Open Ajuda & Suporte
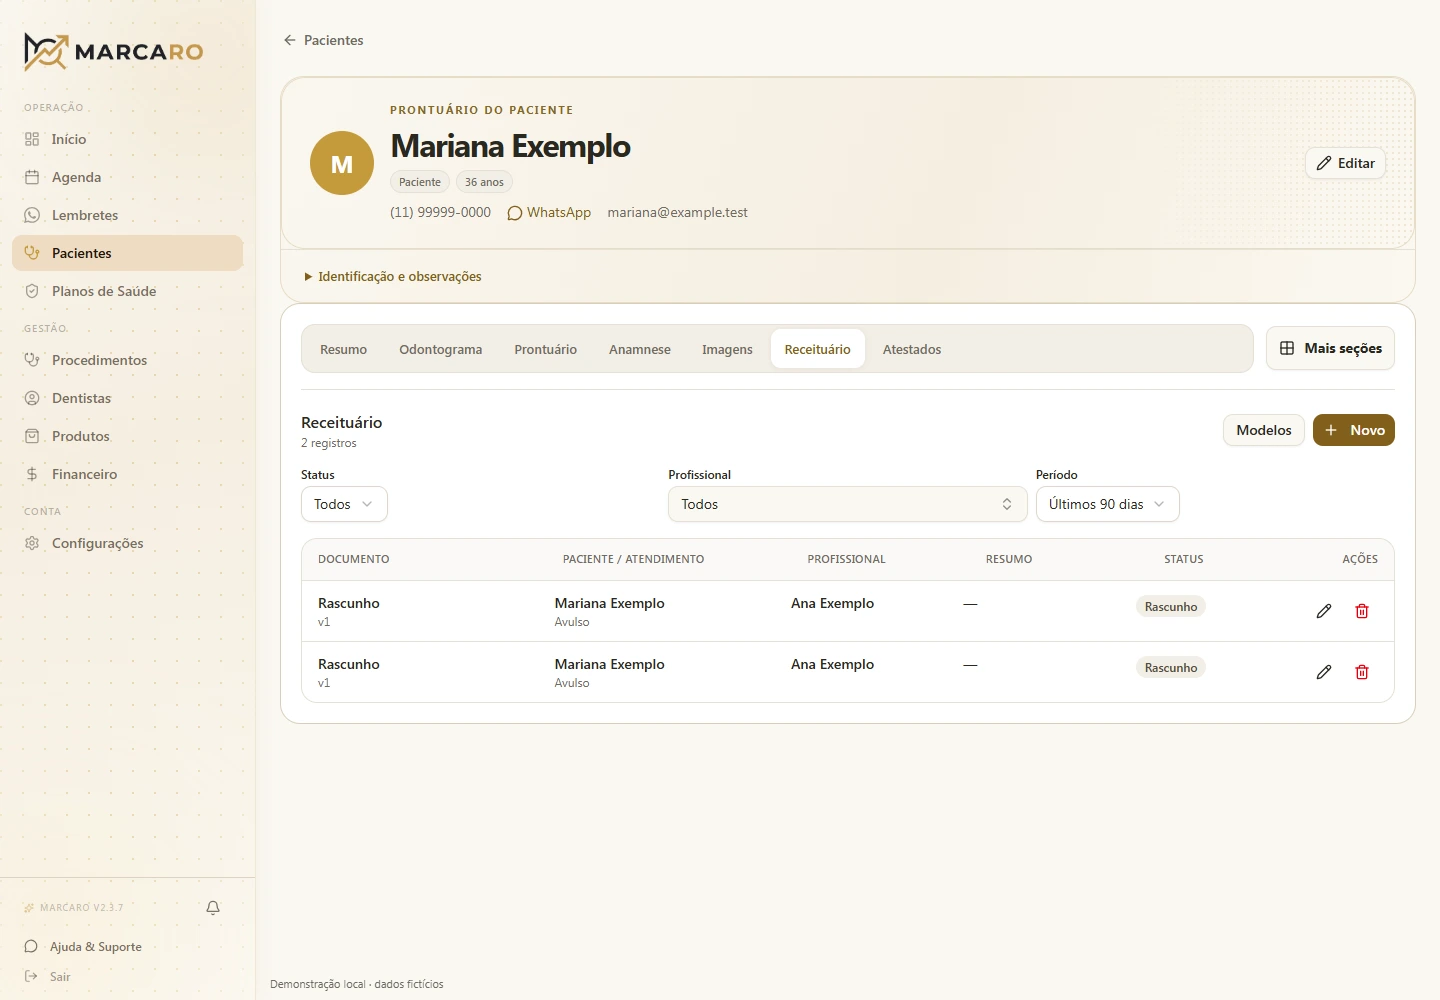Screen dimensions: 1440x1000 pos(83,947)
